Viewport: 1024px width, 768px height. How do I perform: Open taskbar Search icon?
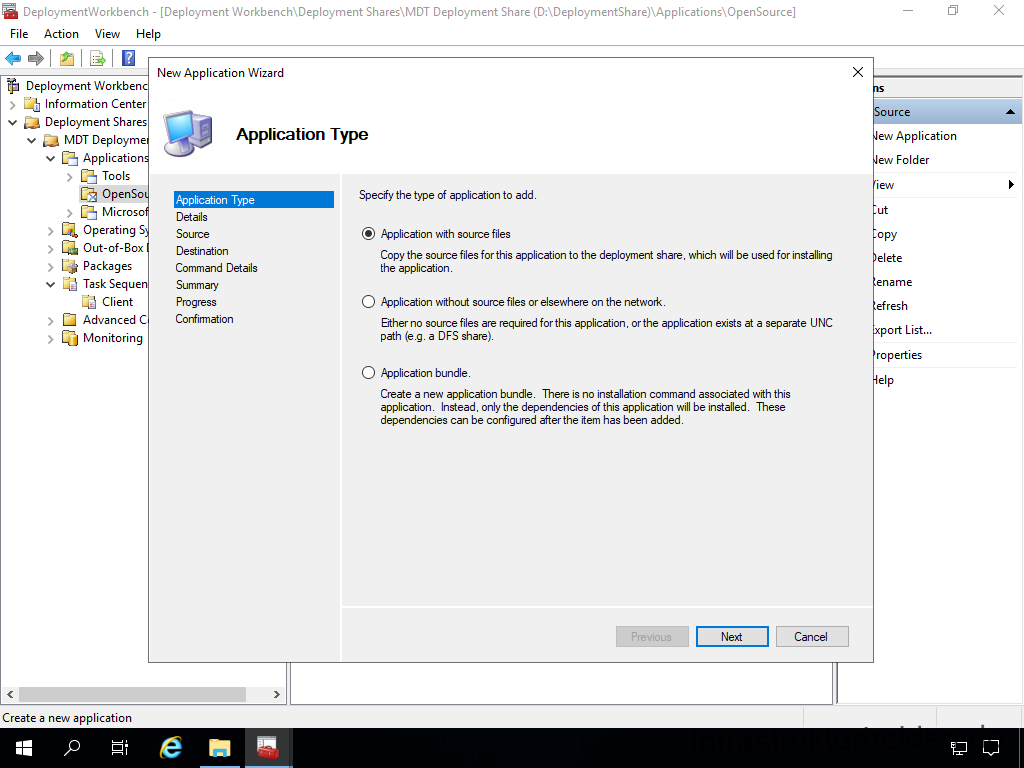coord(72,748)
